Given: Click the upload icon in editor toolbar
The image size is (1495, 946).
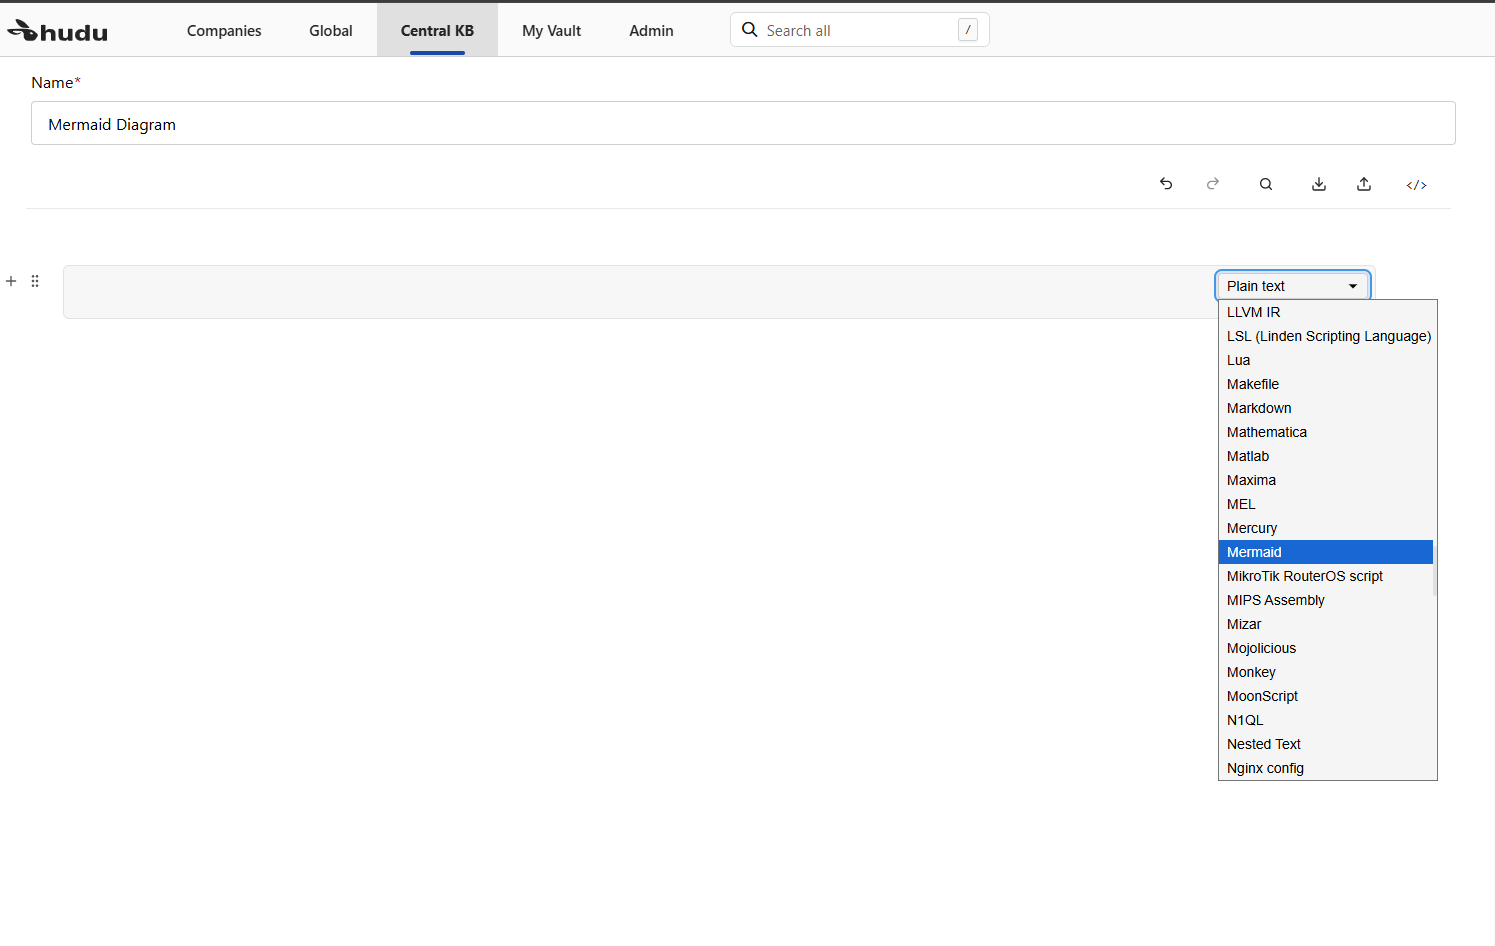Looking at the screenshot, I should coord(1364,184).
